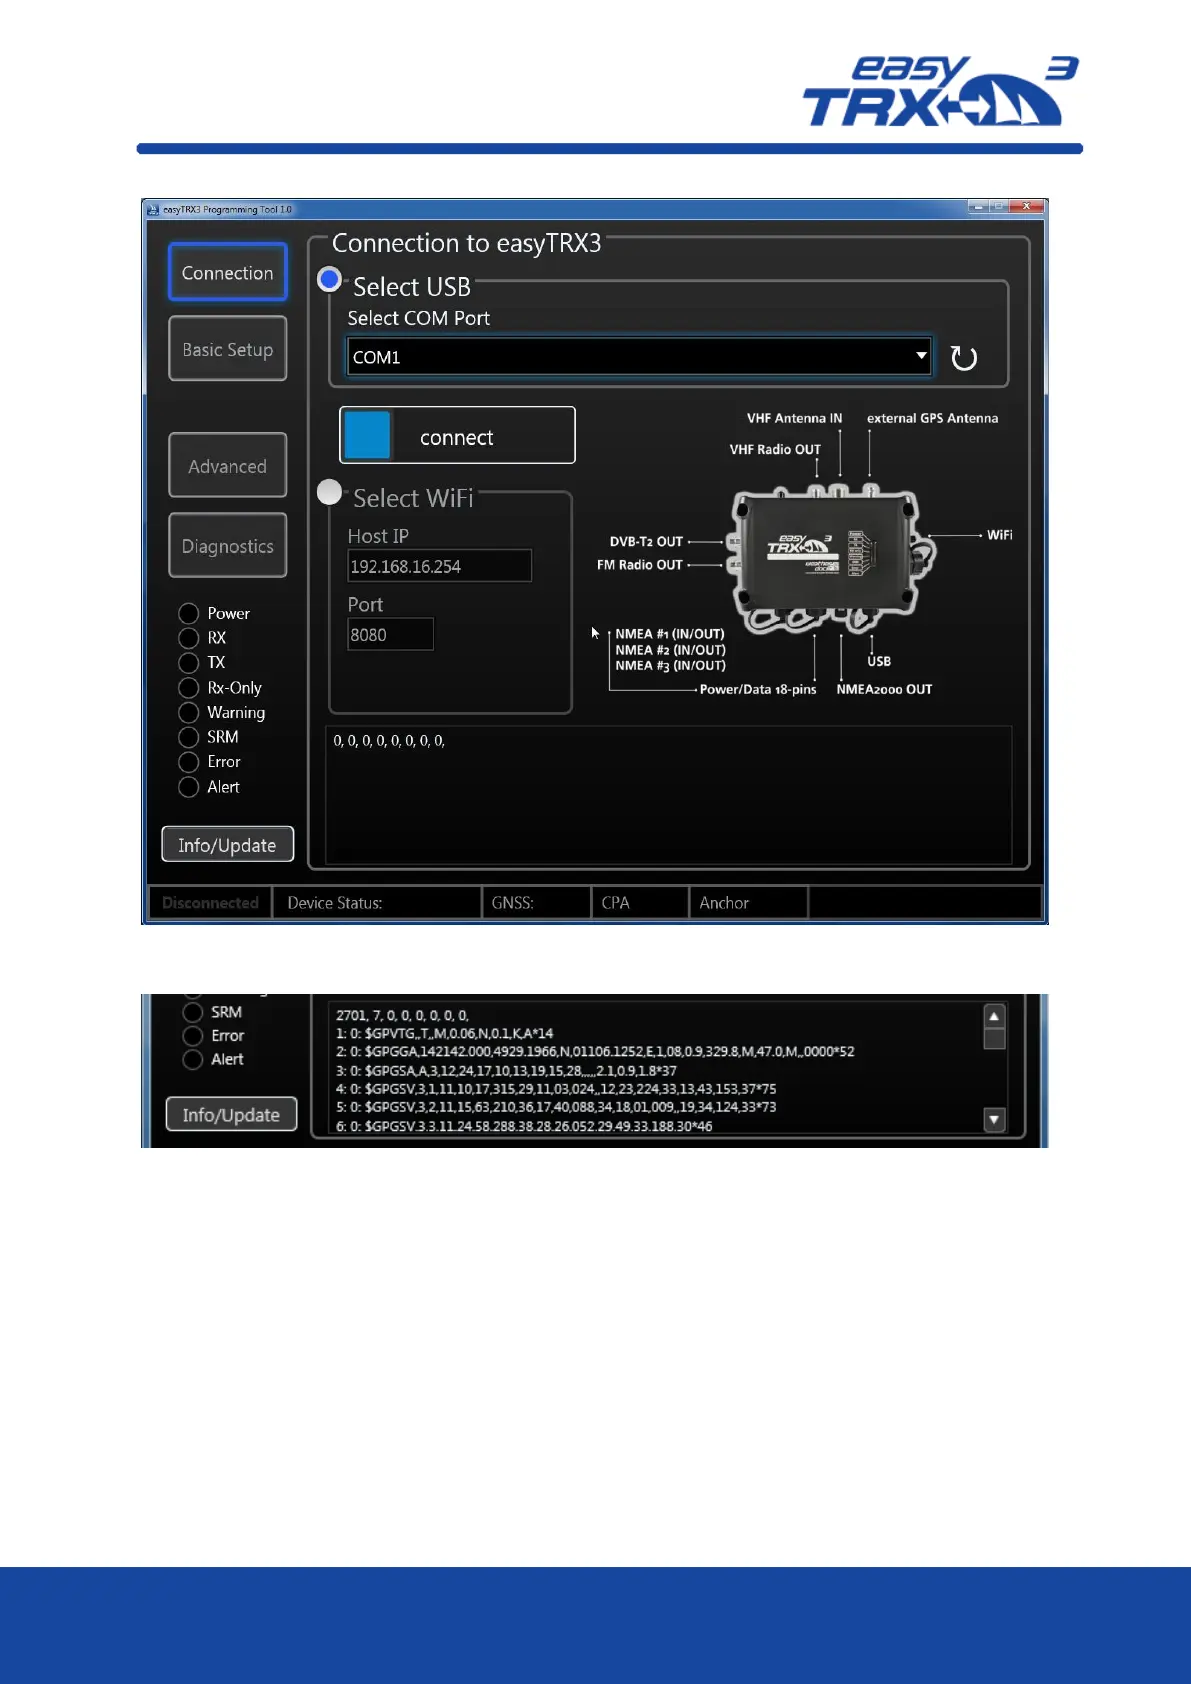Click the Error indicator in upper window
Screen dimensions: 1191x1684
188,762
